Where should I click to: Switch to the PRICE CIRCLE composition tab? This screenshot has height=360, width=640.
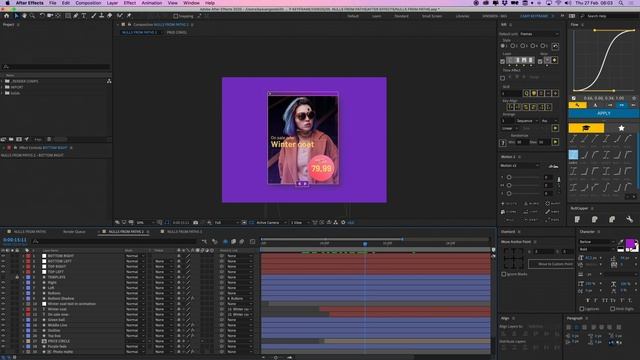point(176,32)
